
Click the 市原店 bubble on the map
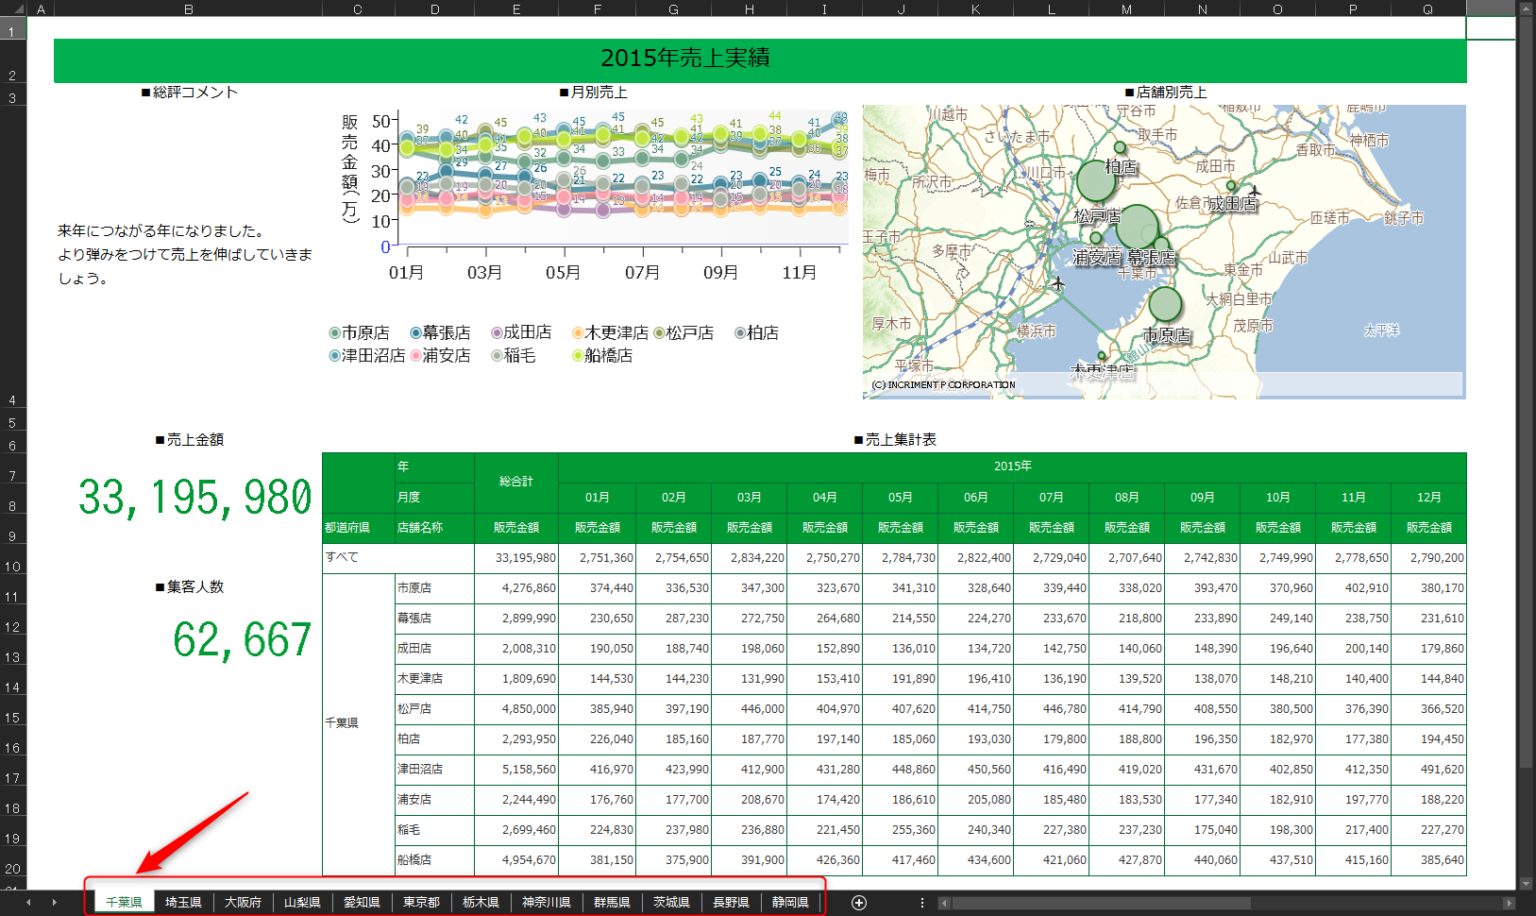point(1165,304)
